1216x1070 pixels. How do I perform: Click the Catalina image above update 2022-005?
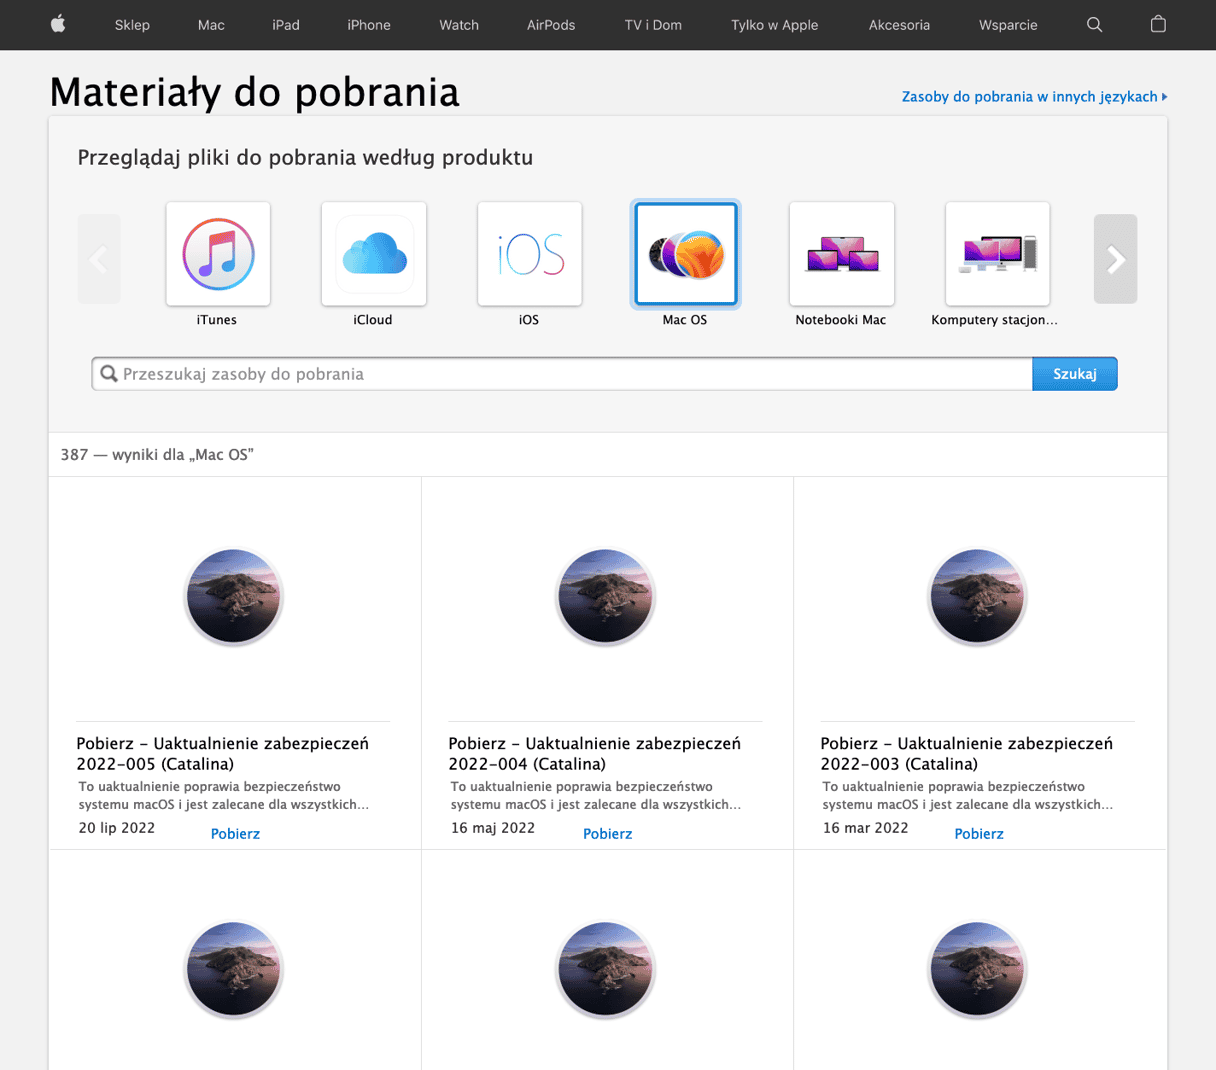234,597
